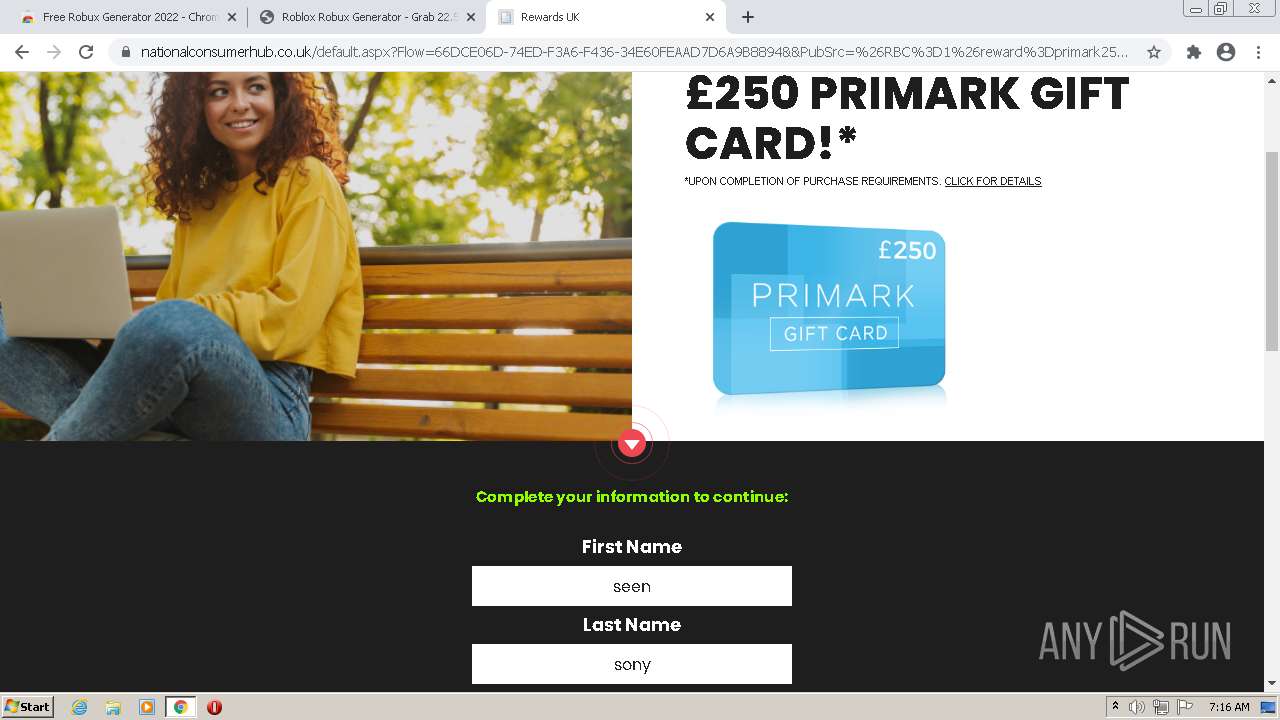Open the Chrome extensions puzzle icon
Screen dimensions: 1280x720
1193,52
